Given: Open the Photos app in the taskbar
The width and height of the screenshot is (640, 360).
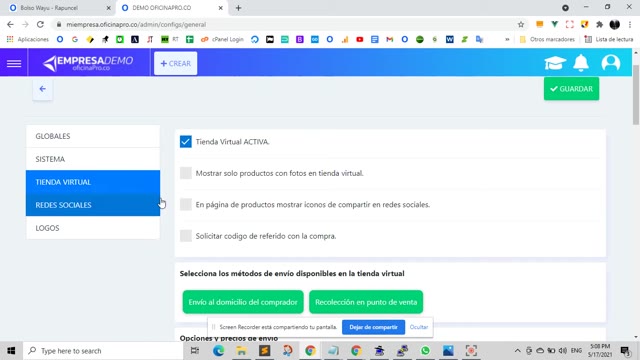Looking at the screenshot, I should click(x=448, y=351).
